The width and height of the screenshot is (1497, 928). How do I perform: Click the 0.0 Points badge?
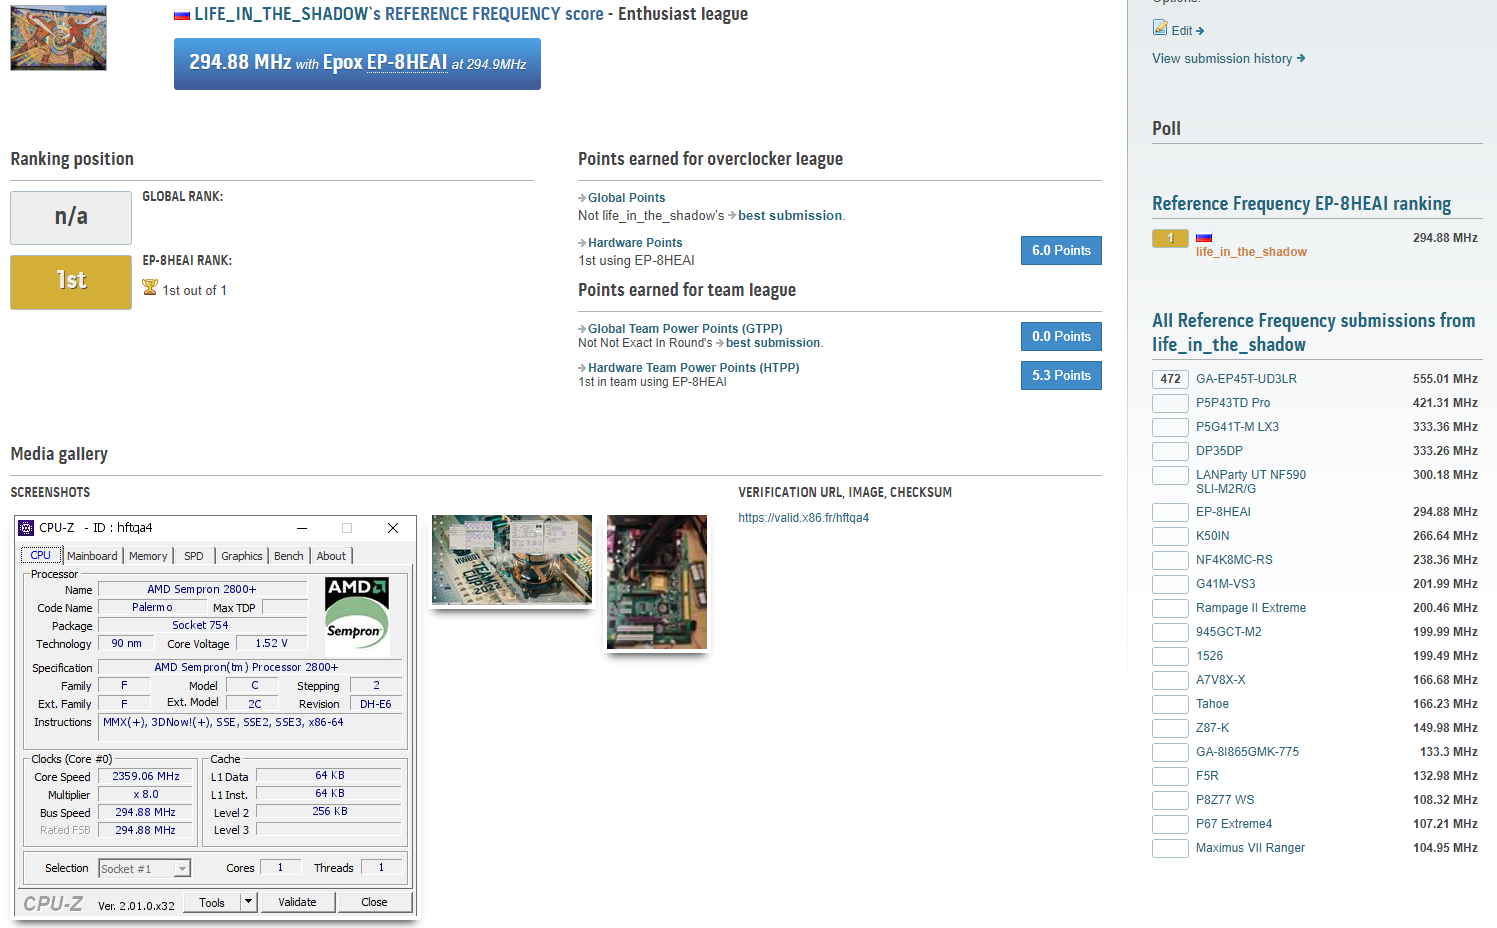pos(1061,336)
